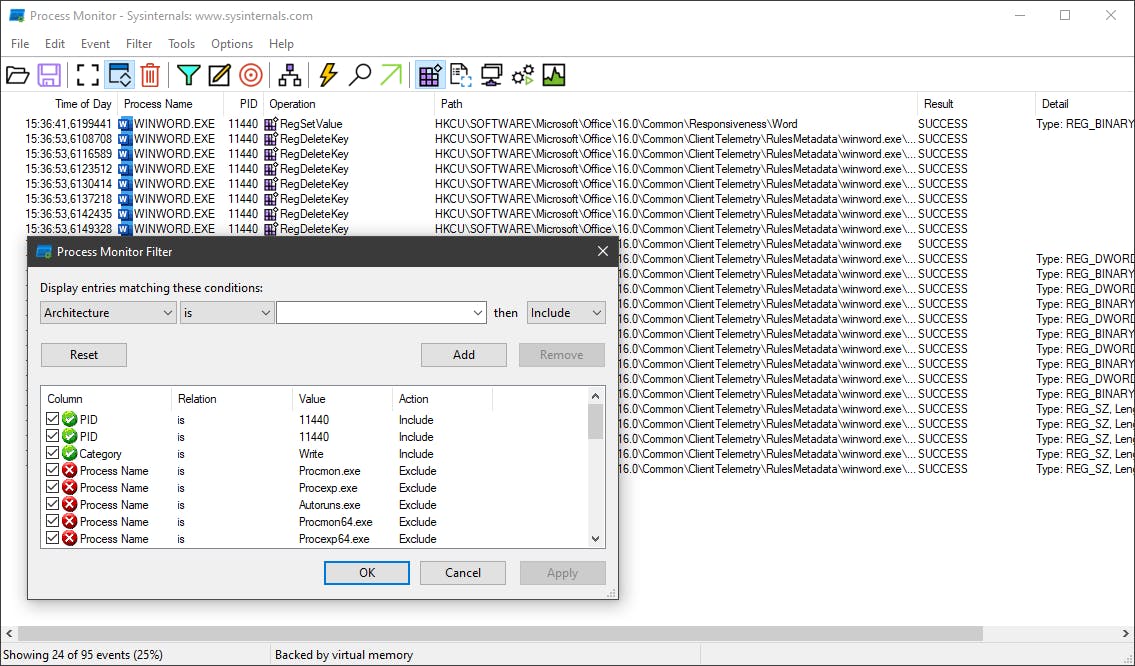Click the red exclude icon beside Procmon.exe
The image size is (1135, 666).
[x=69, y=471]
